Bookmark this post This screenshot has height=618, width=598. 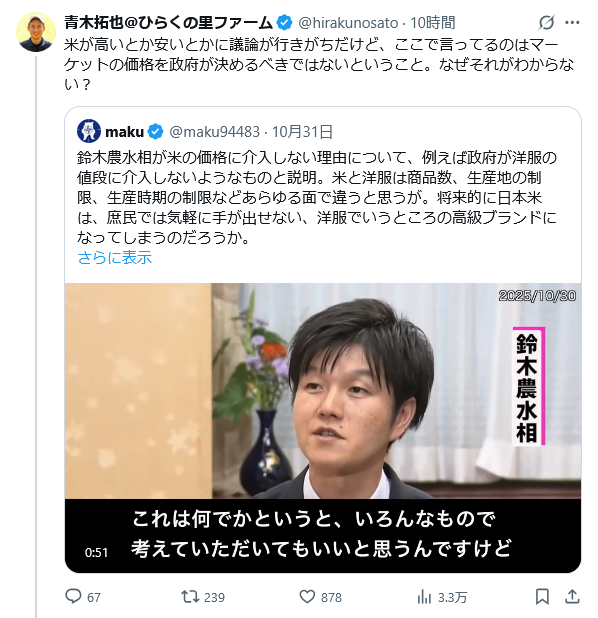(x=542, y=597)
